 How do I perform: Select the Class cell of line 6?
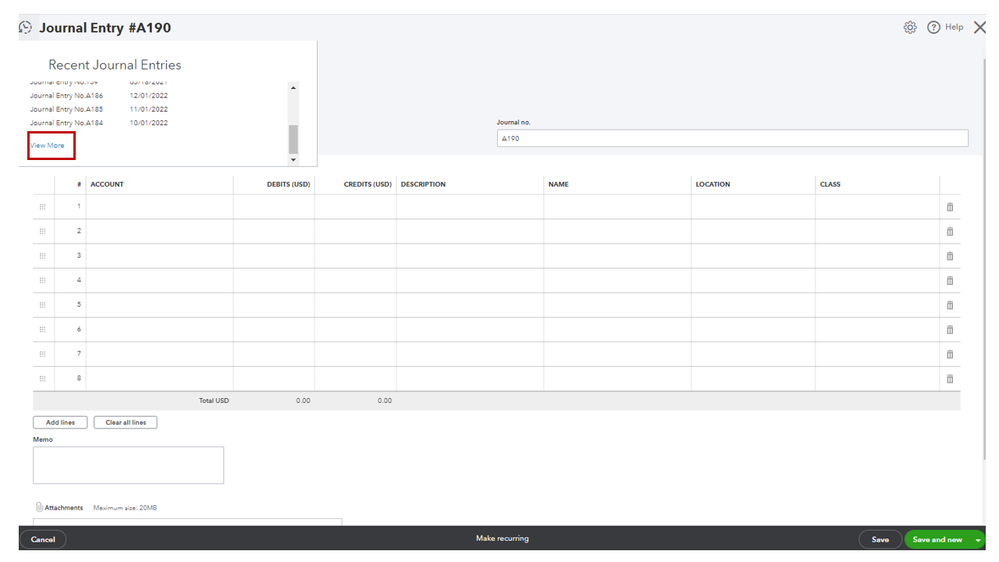[877, 329]
